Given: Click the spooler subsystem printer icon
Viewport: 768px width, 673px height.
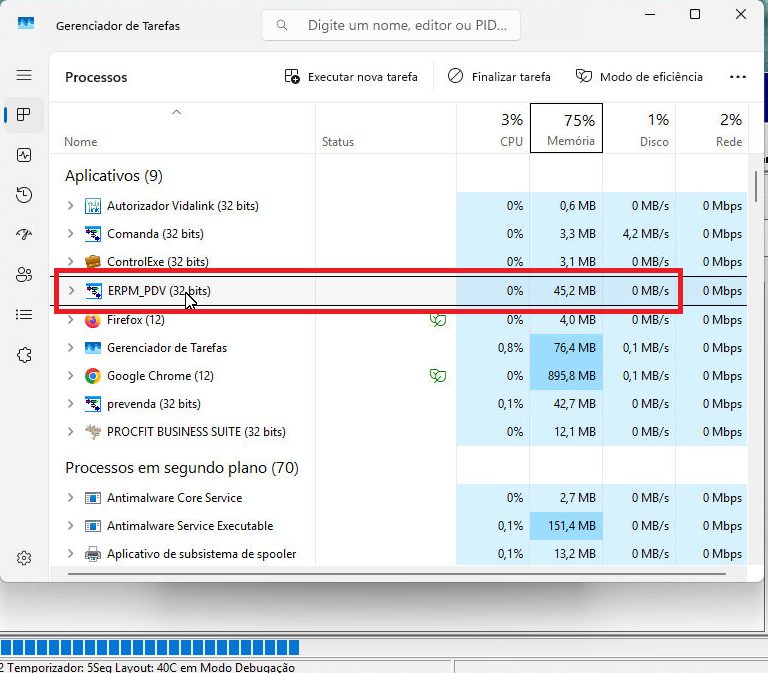Looking at the screenshot, I should coord(93,554).
